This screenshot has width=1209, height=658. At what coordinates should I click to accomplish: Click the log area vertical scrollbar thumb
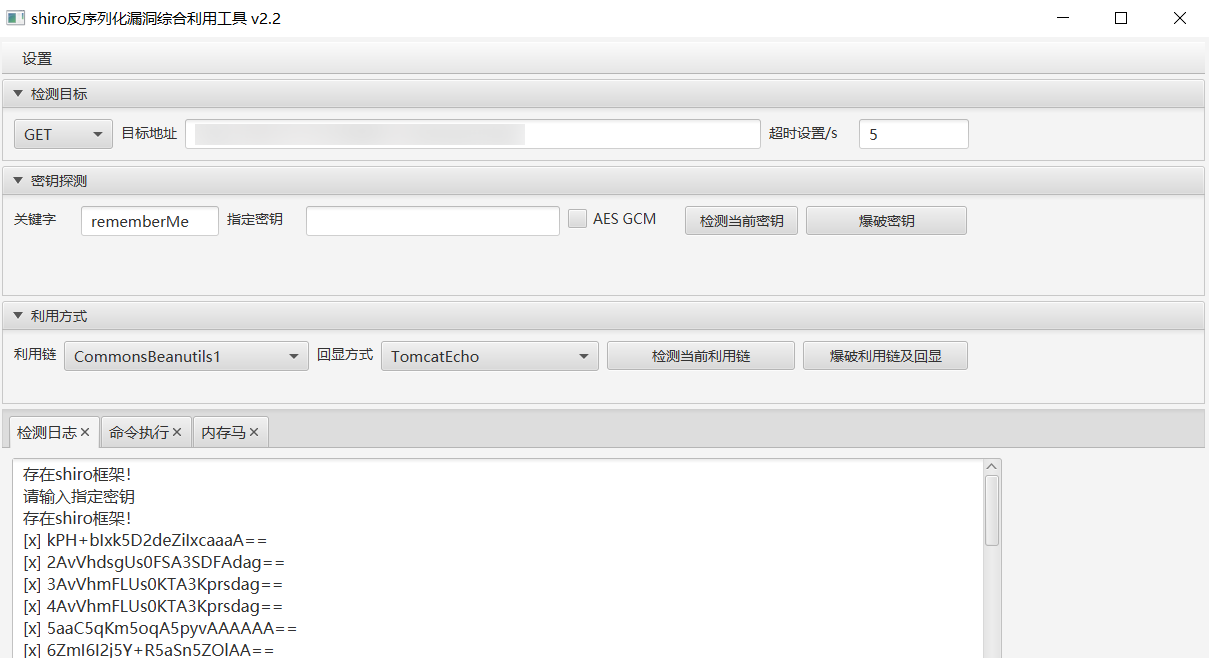(992, 510)
